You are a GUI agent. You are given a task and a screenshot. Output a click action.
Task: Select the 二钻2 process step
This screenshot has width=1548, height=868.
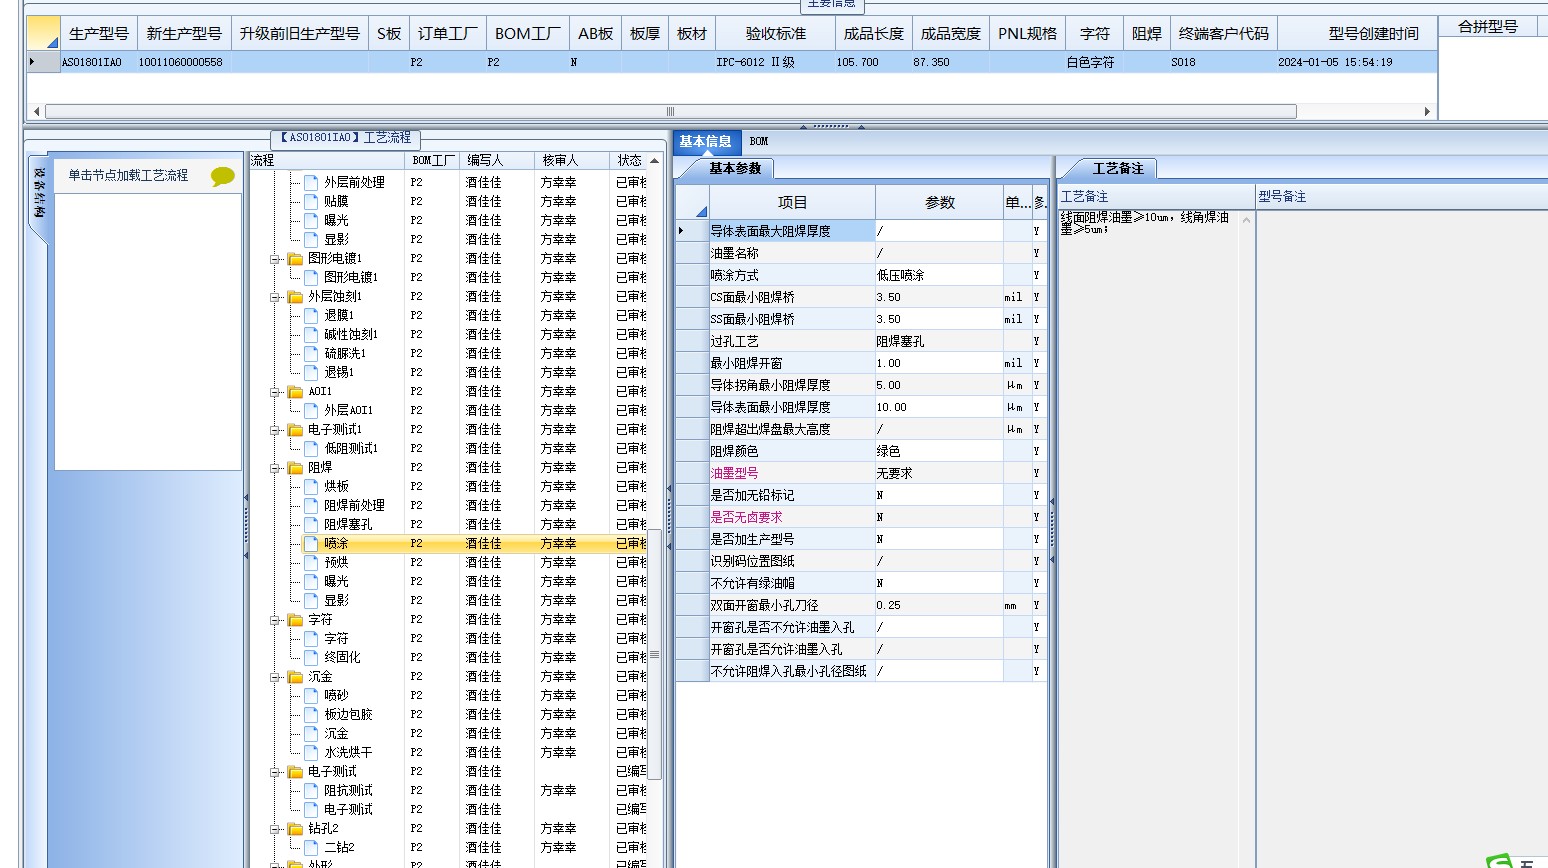(x=339, y=847)
